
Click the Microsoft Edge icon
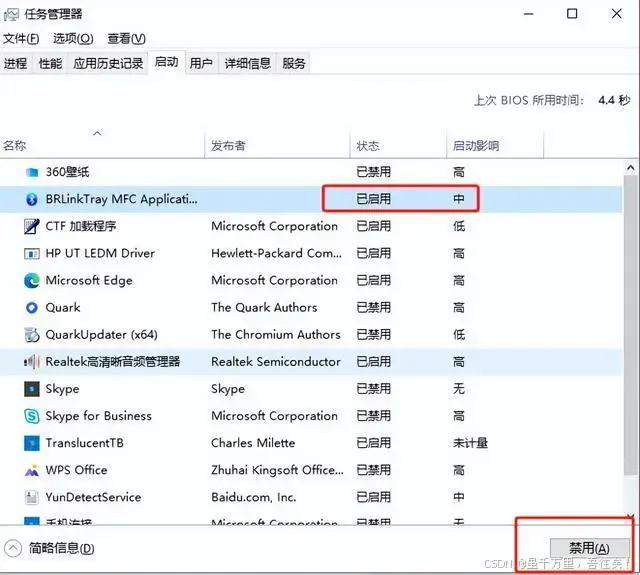32,280
